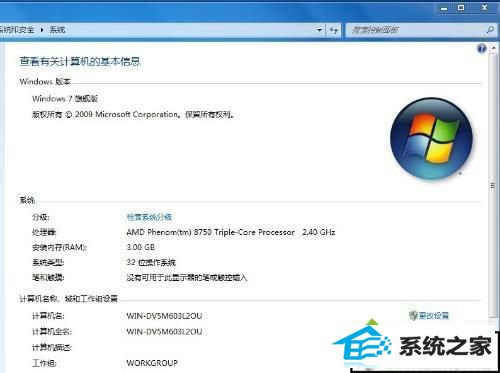Maximize the System window
The height and width of the screenshot is (373, 500).
pyautogui.click(x=461, y=8)
